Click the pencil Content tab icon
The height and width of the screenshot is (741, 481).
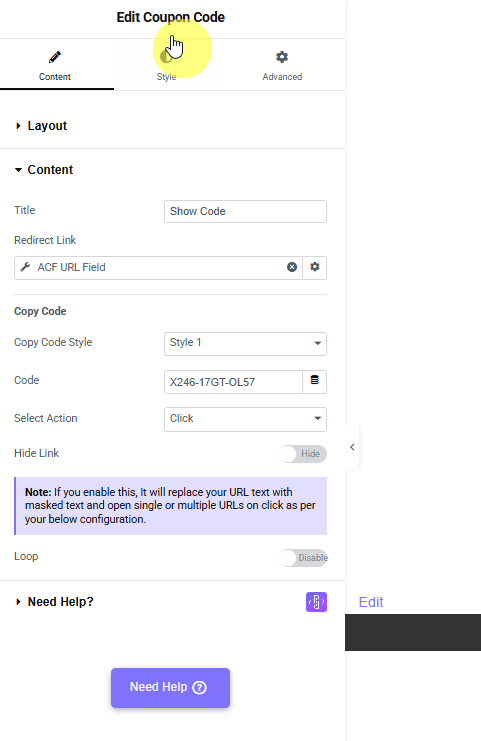(x=55, y=57)
